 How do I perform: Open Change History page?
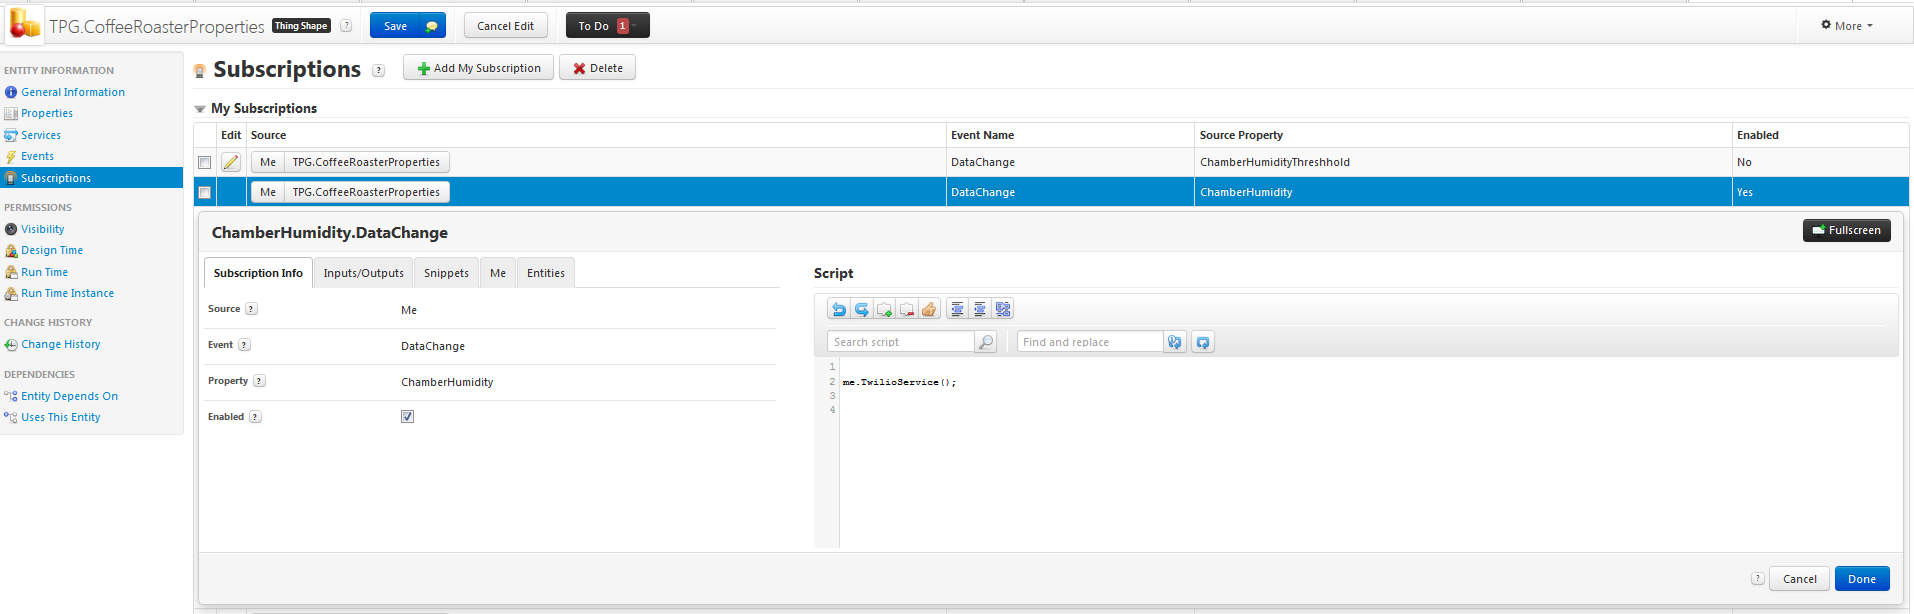tap(61, 344)
